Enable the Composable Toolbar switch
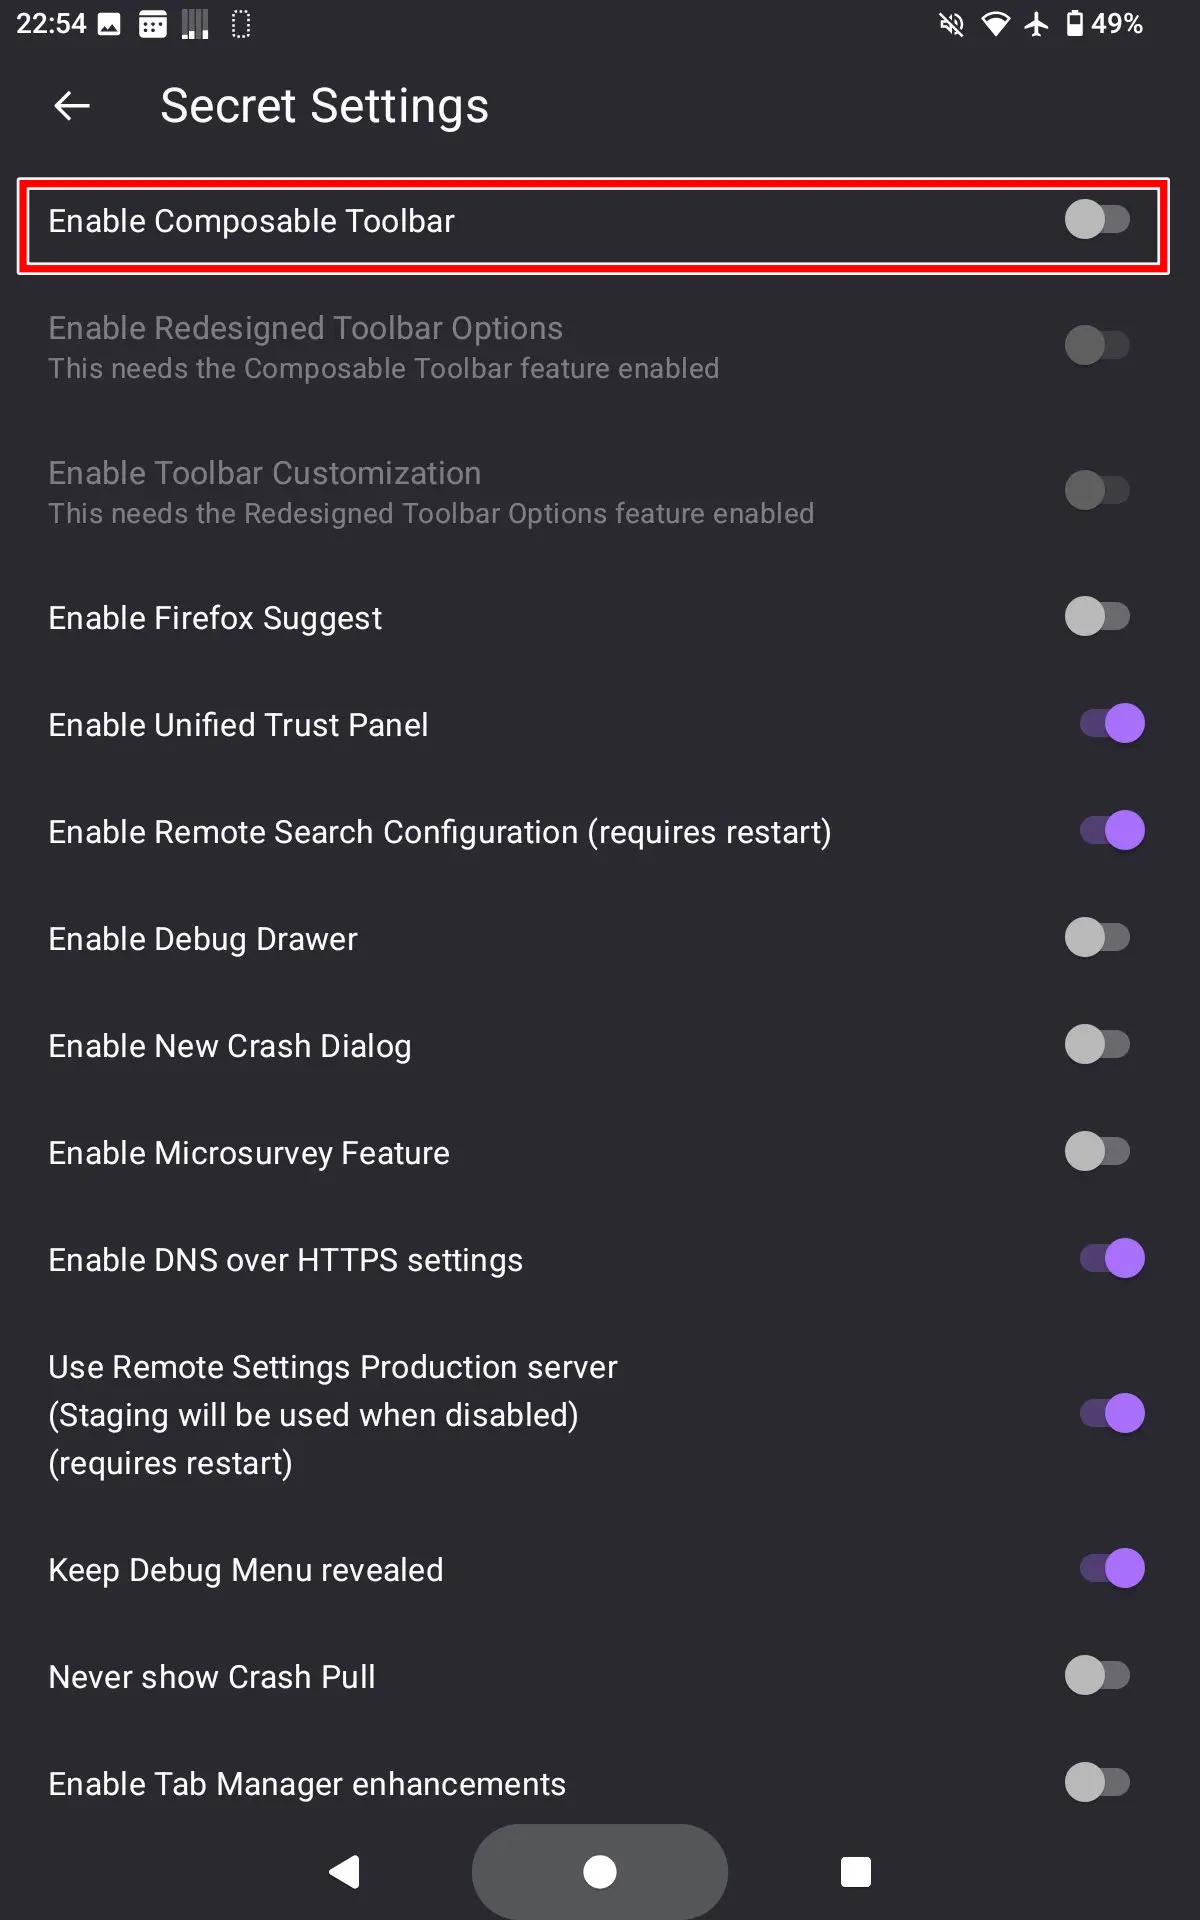 tap(1097, 220)
